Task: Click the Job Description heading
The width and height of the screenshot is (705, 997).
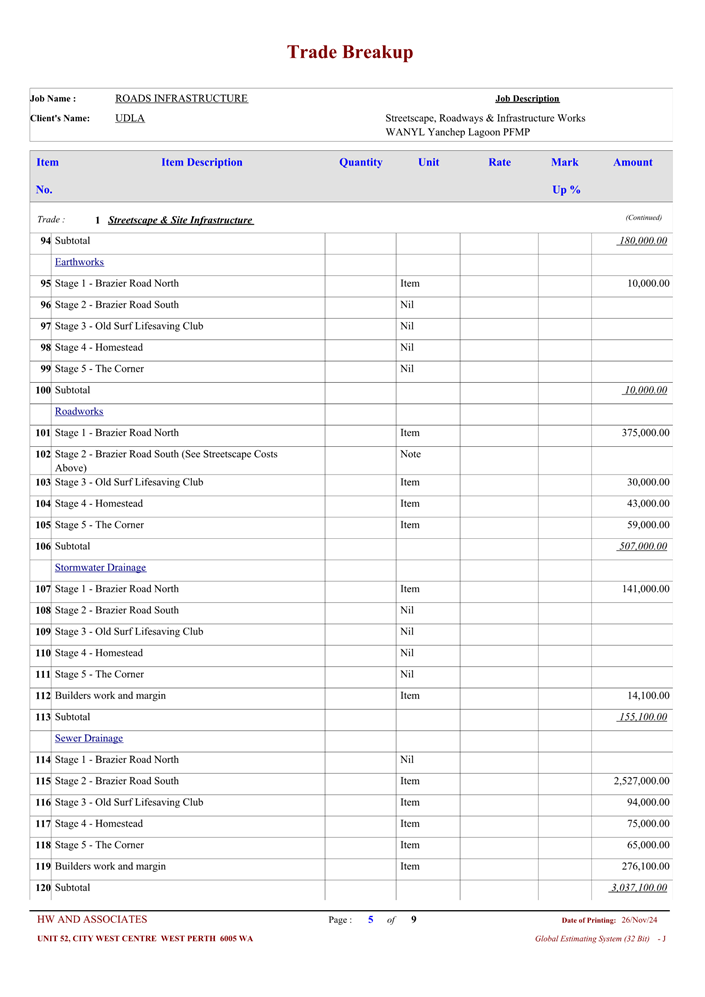Action: (527, 98)
